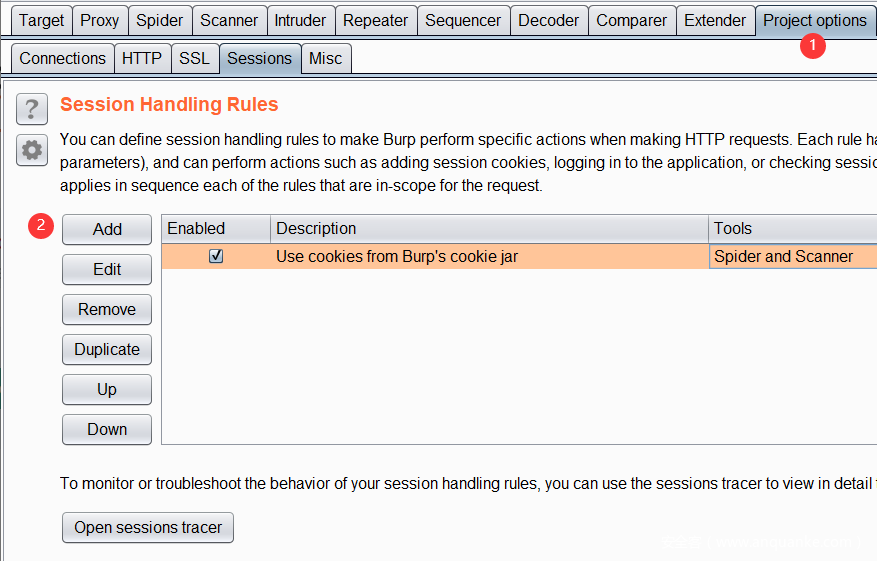Open the Project options tab
Image resolution: width=877 pixels, height=561 pixels.
(815, 20)
